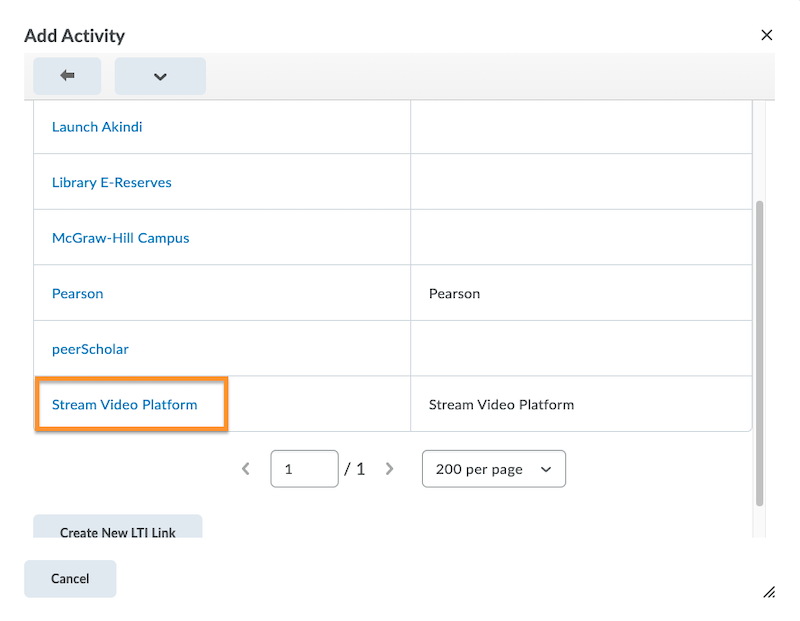Click the back arrow button
The image size is (800, 621).
pyautogui.click(x=67, y=76)
